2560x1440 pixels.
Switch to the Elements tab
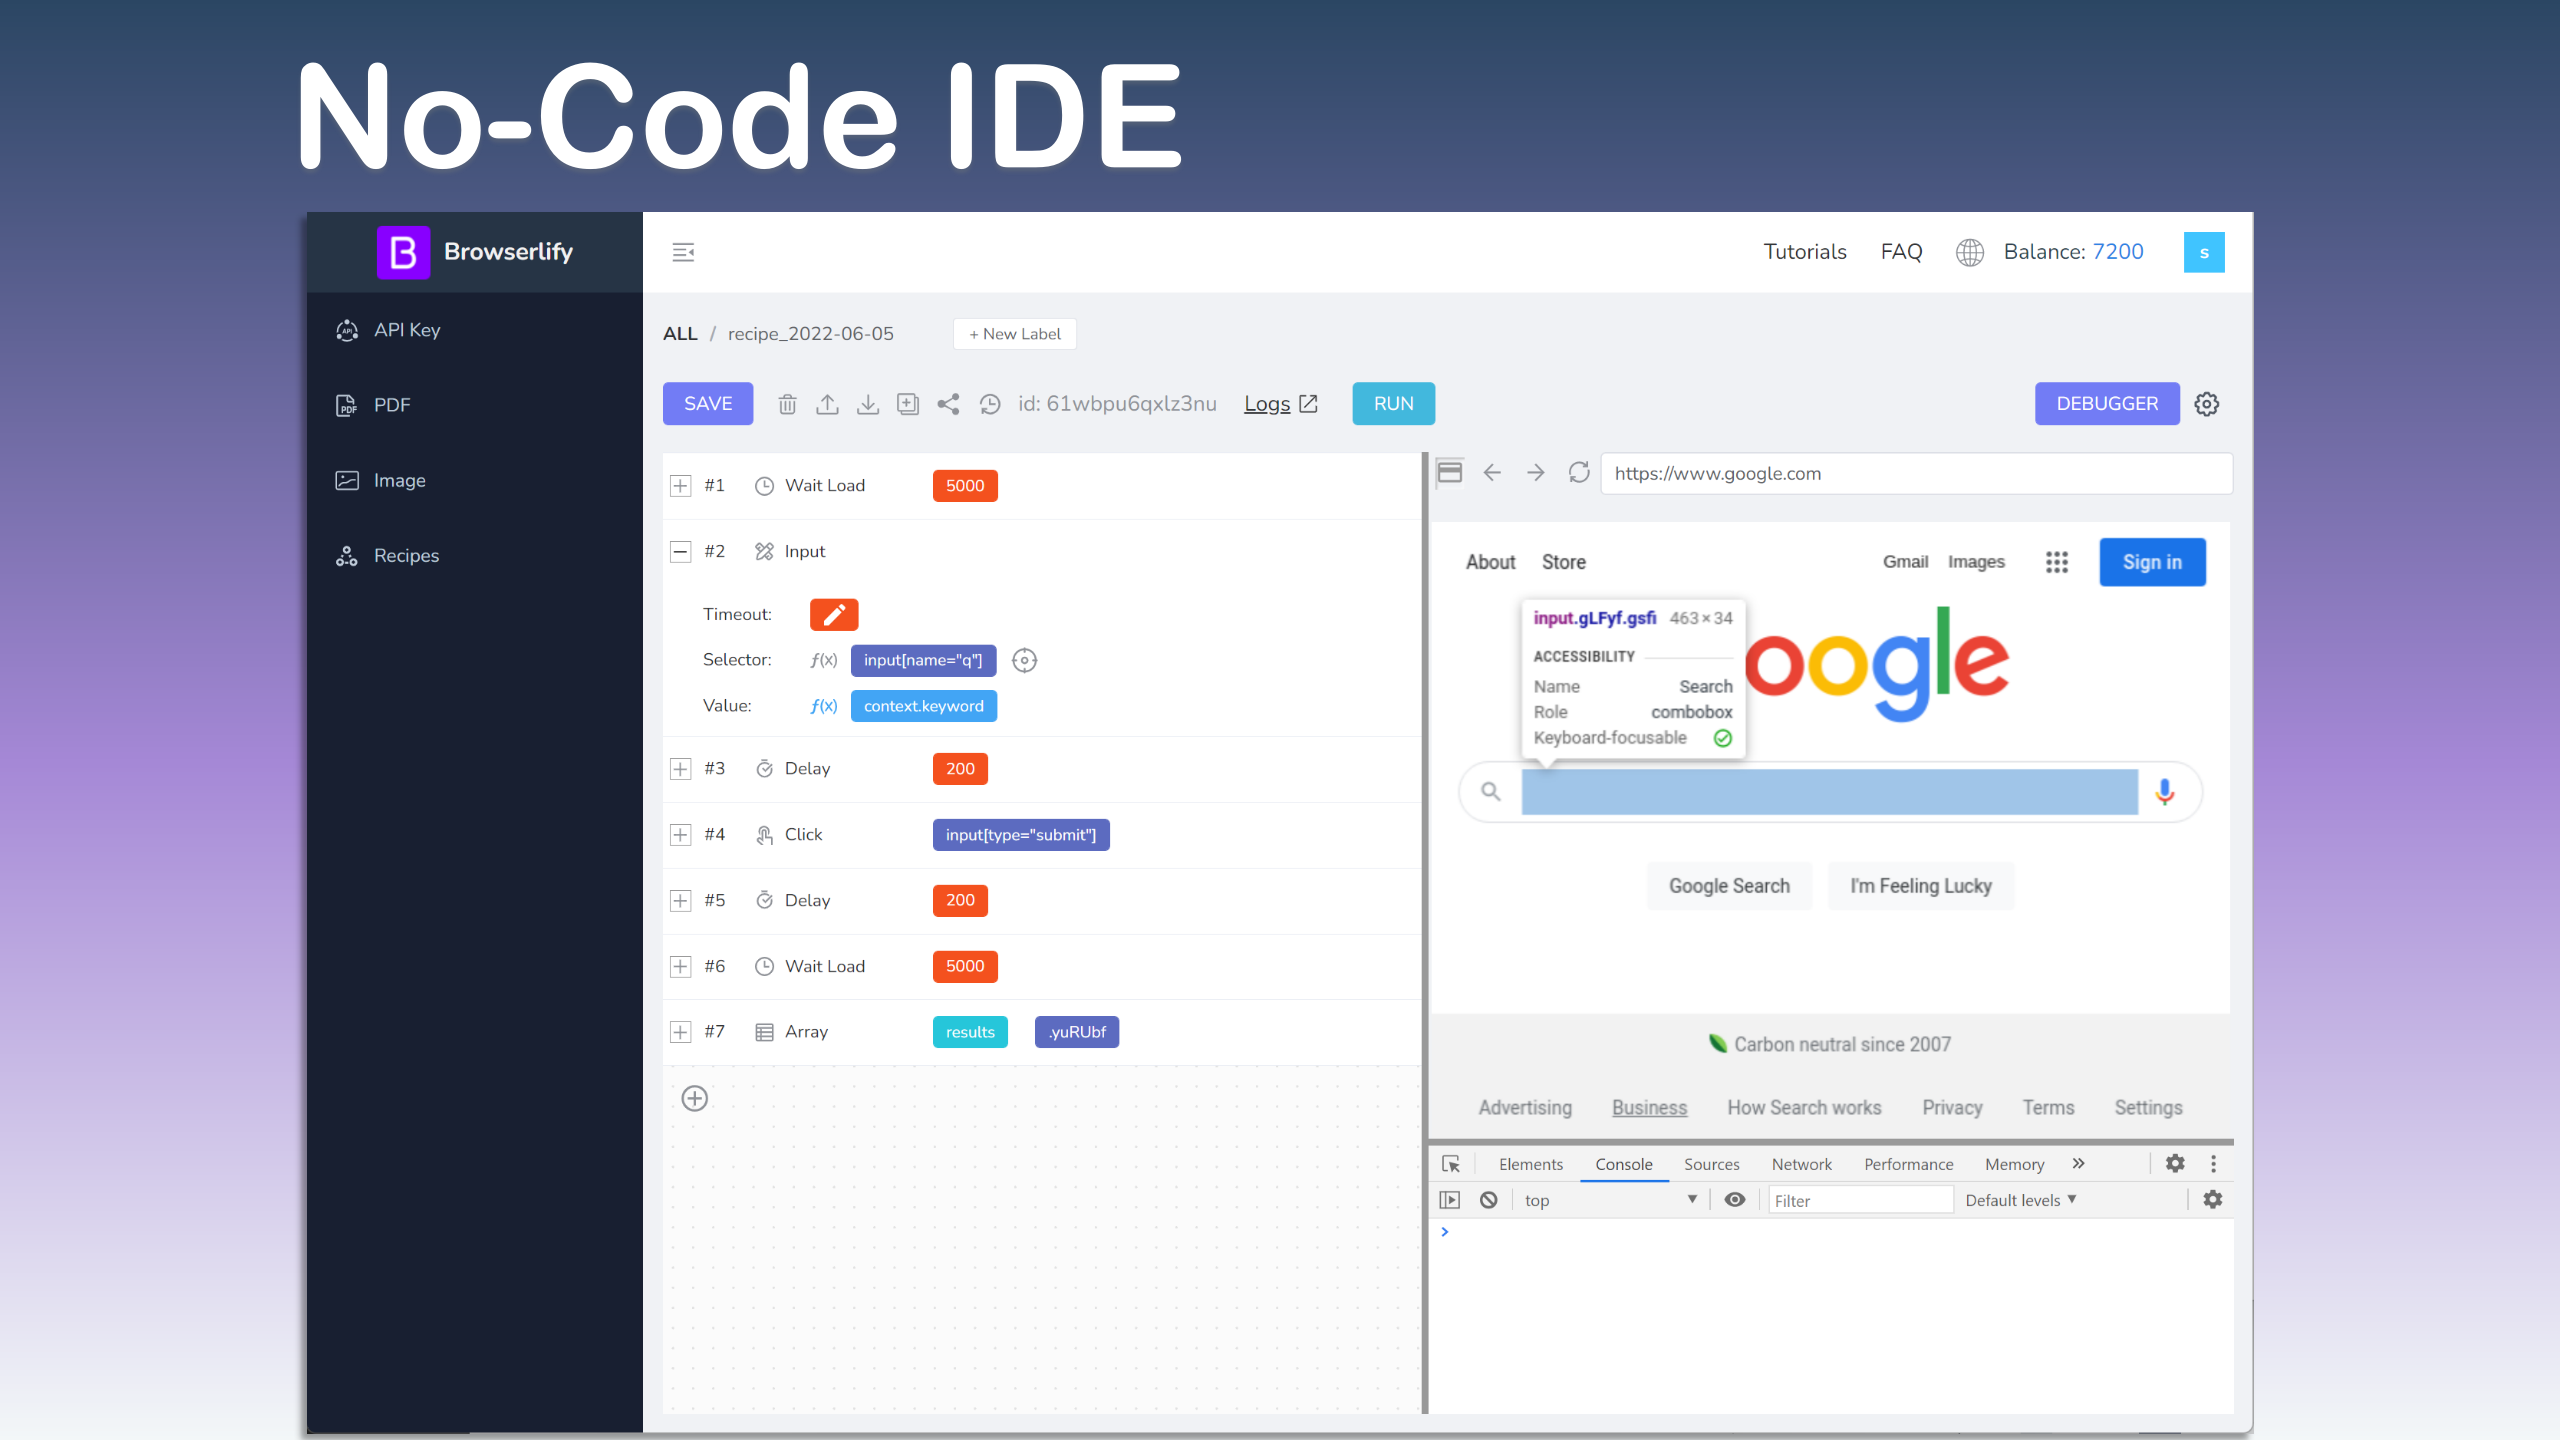point(1530,1164)
